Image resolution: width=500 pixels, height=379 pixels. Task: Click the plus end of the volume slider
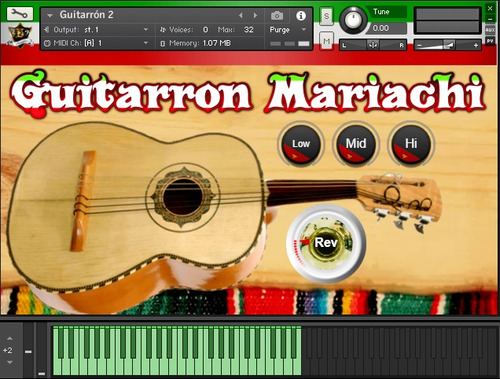tap(476, 45)
